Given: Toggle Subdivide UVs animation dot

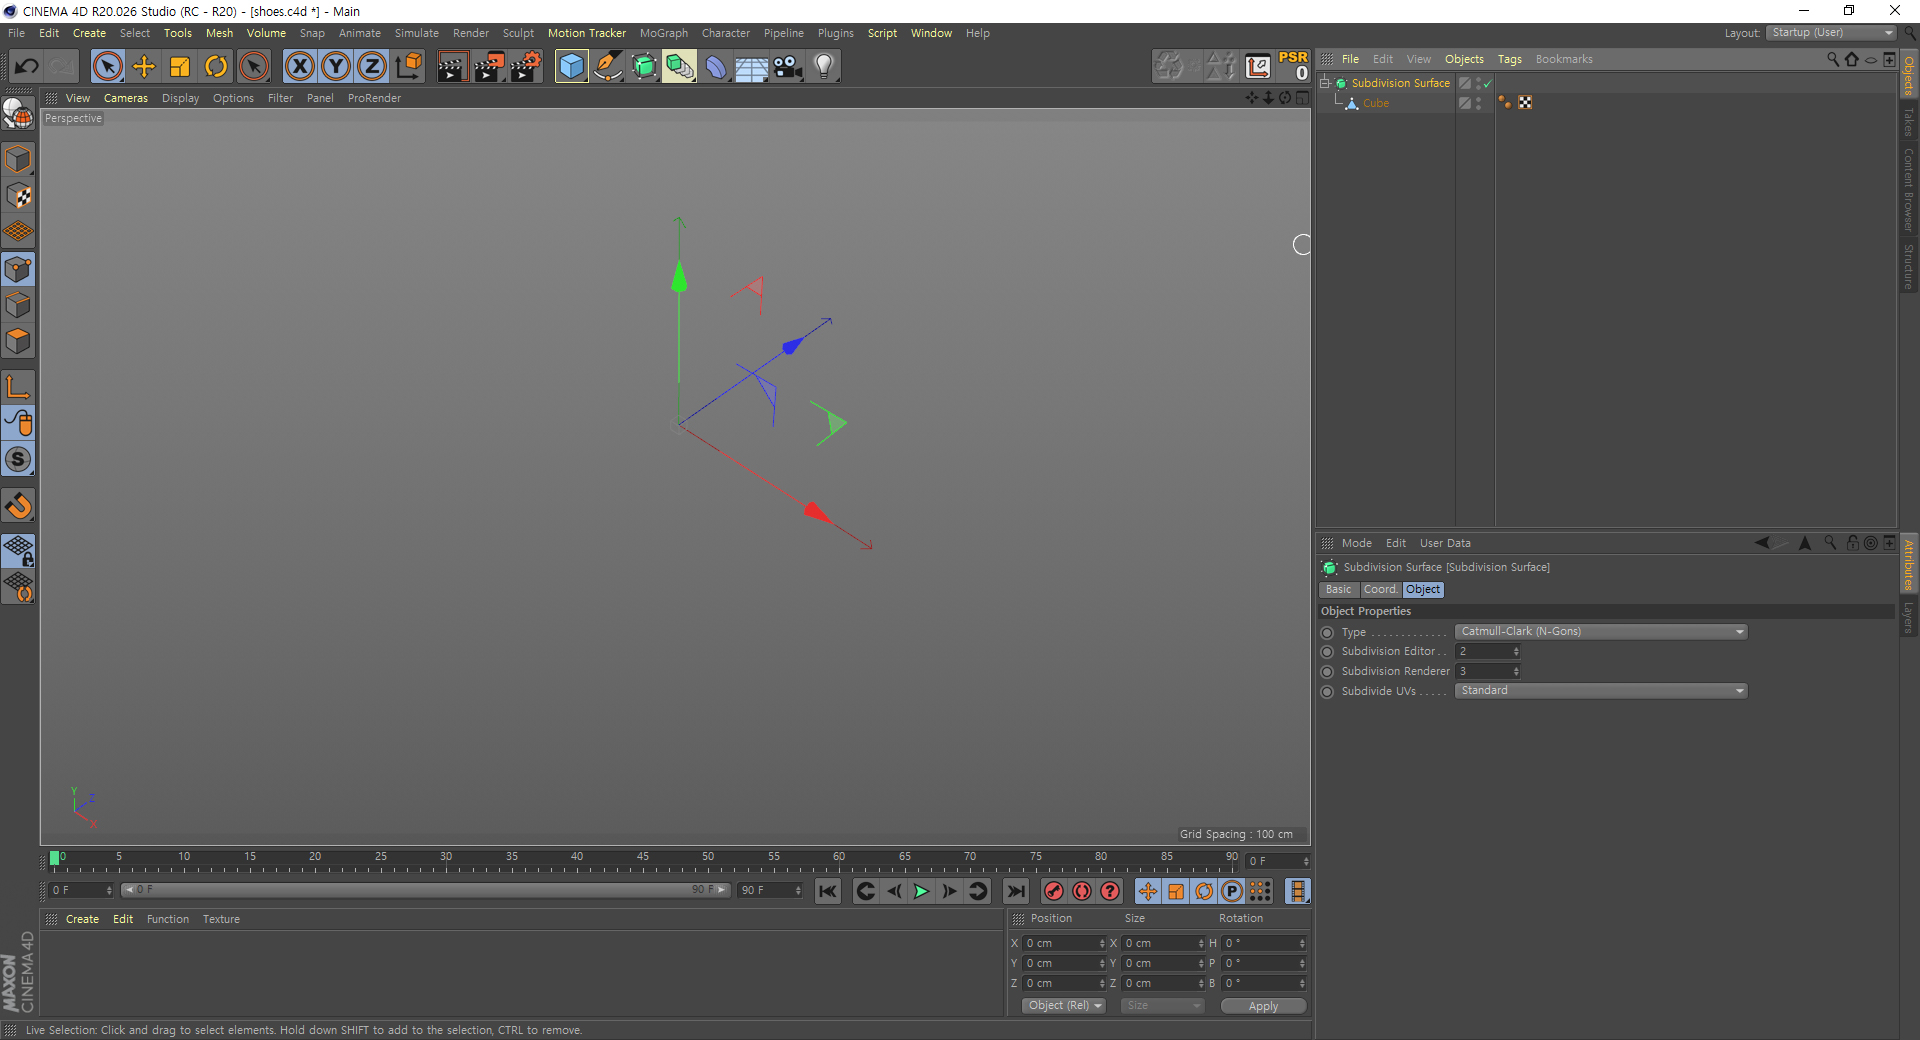Looking at the screenshot, I should click(1328, 692).
